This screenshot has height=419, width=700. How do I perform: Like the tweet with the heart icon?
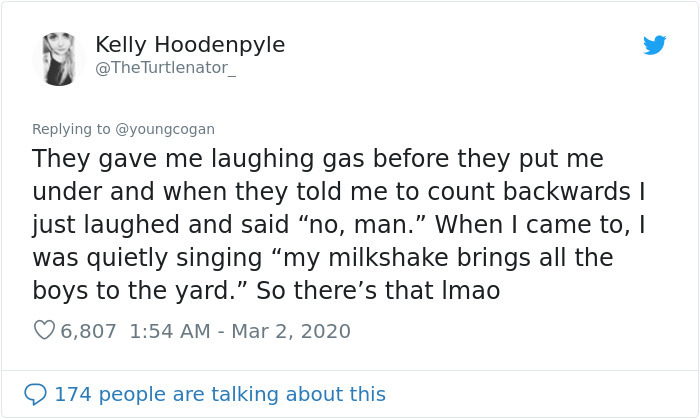(x=43, y=331)
